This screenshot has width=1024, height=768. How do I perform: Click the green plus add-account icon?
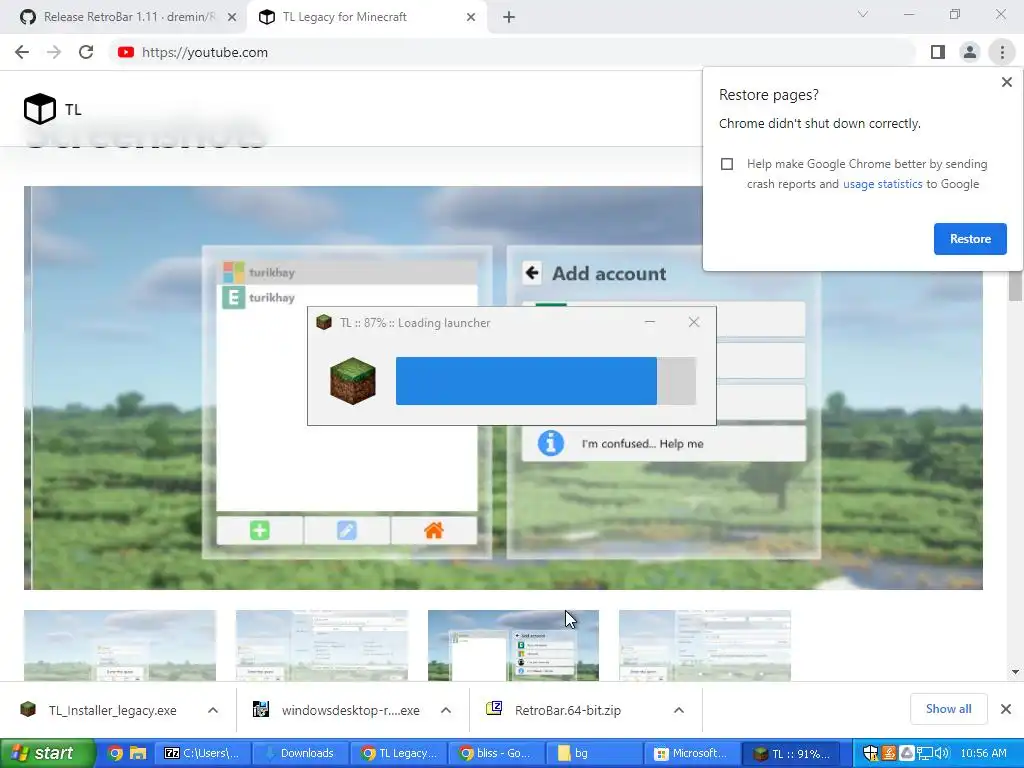tap(259, 530)
